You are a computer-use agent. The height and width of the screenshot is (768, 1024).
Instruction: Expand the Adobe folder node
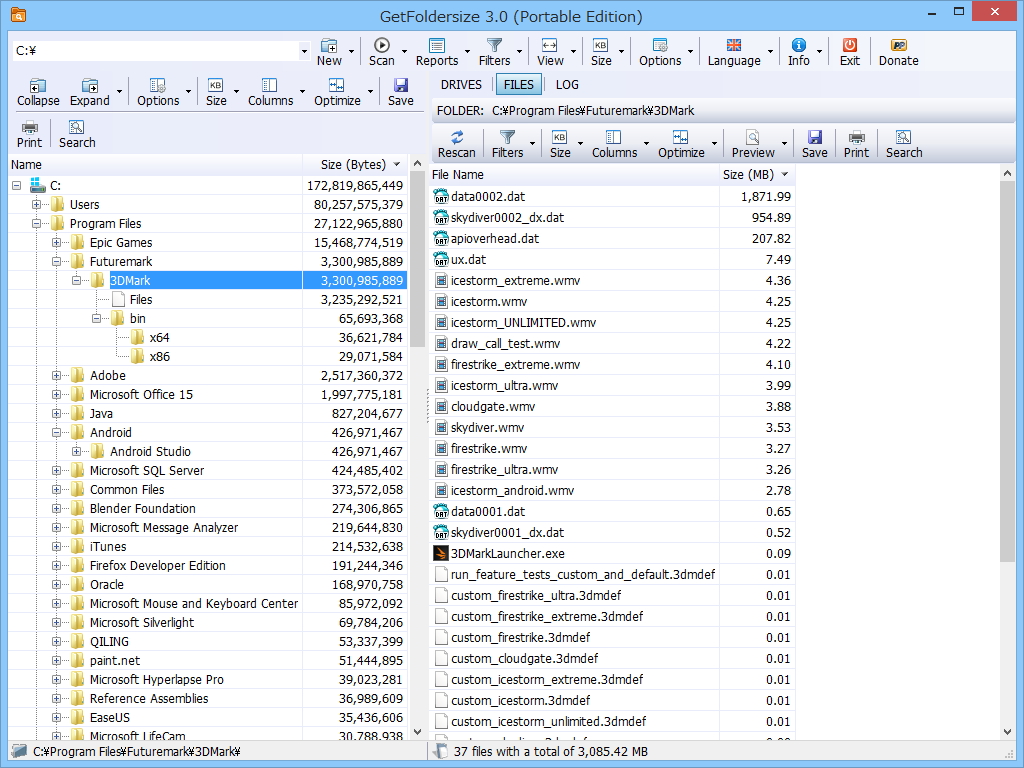tap(56, 376)
